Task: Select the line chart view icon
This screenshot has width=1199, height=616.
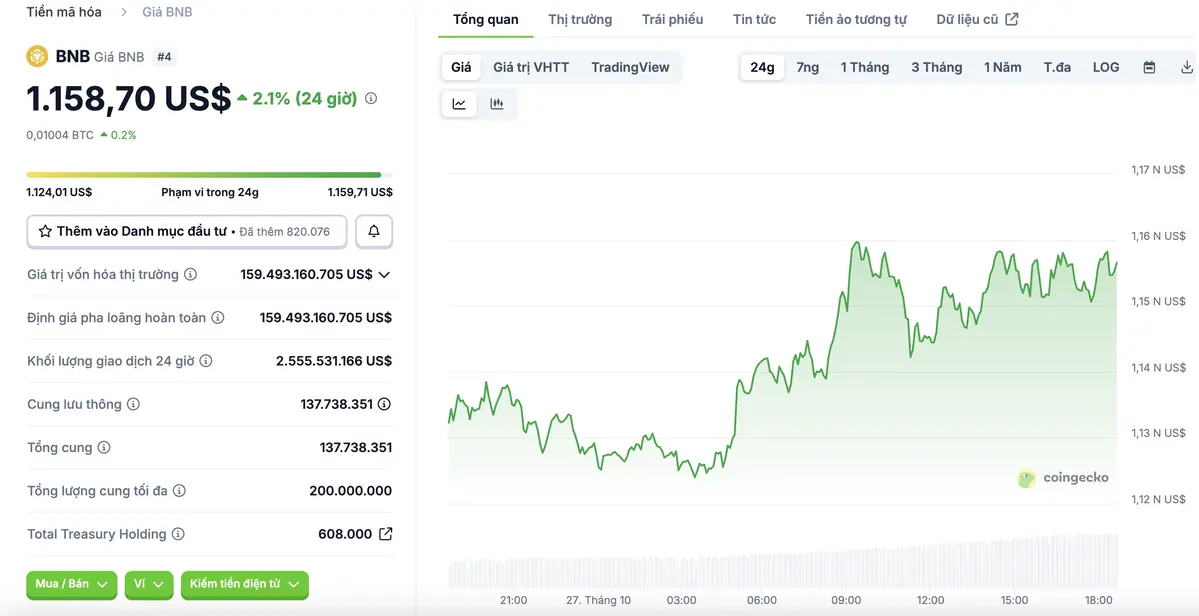Action: [459, 104]
